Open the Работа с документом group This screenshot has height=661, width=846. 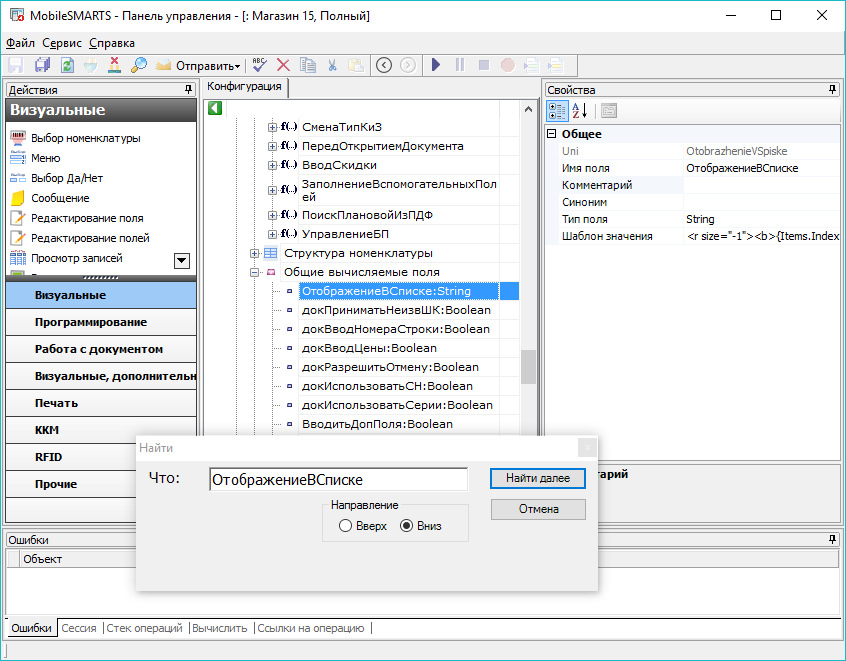click(101, 349)
